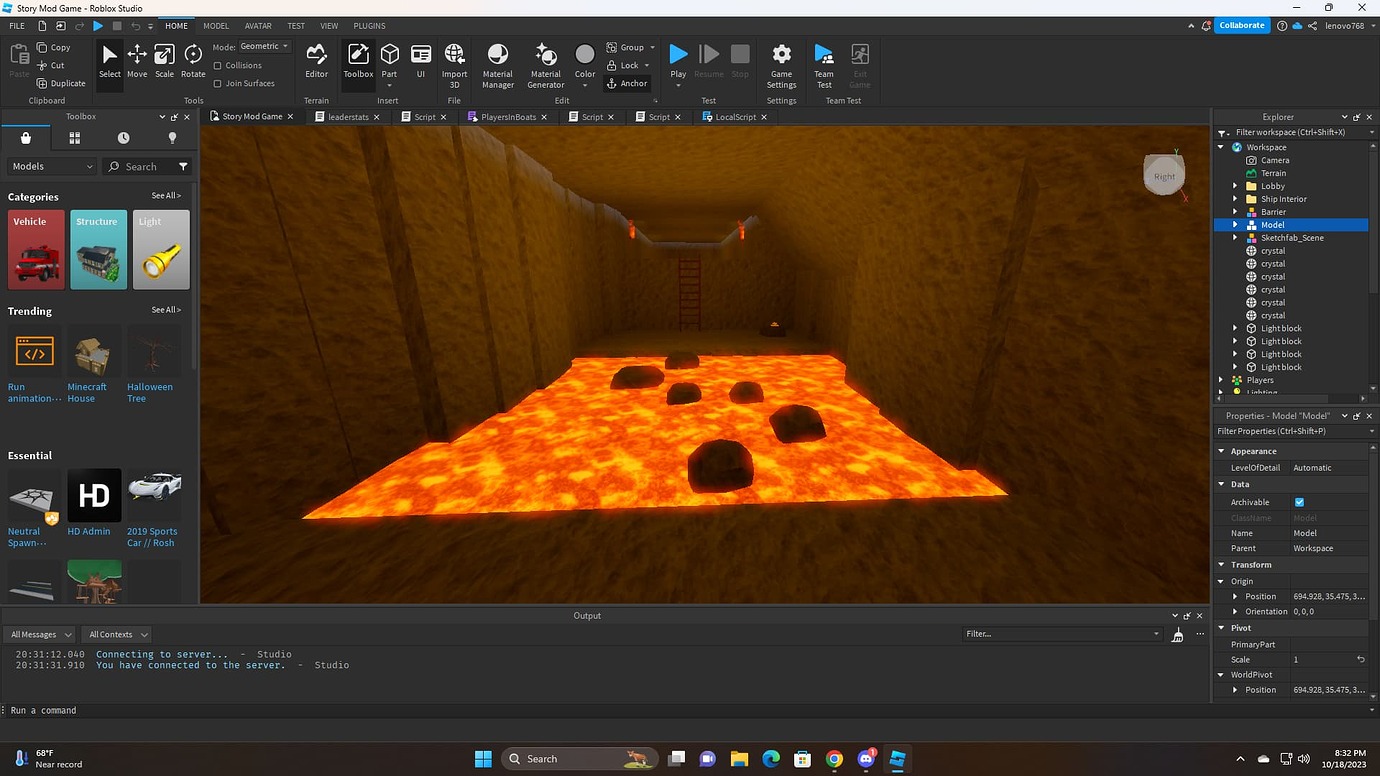
Task: Expand the Lobby folder in Explorer
Action: (1235, 186)
